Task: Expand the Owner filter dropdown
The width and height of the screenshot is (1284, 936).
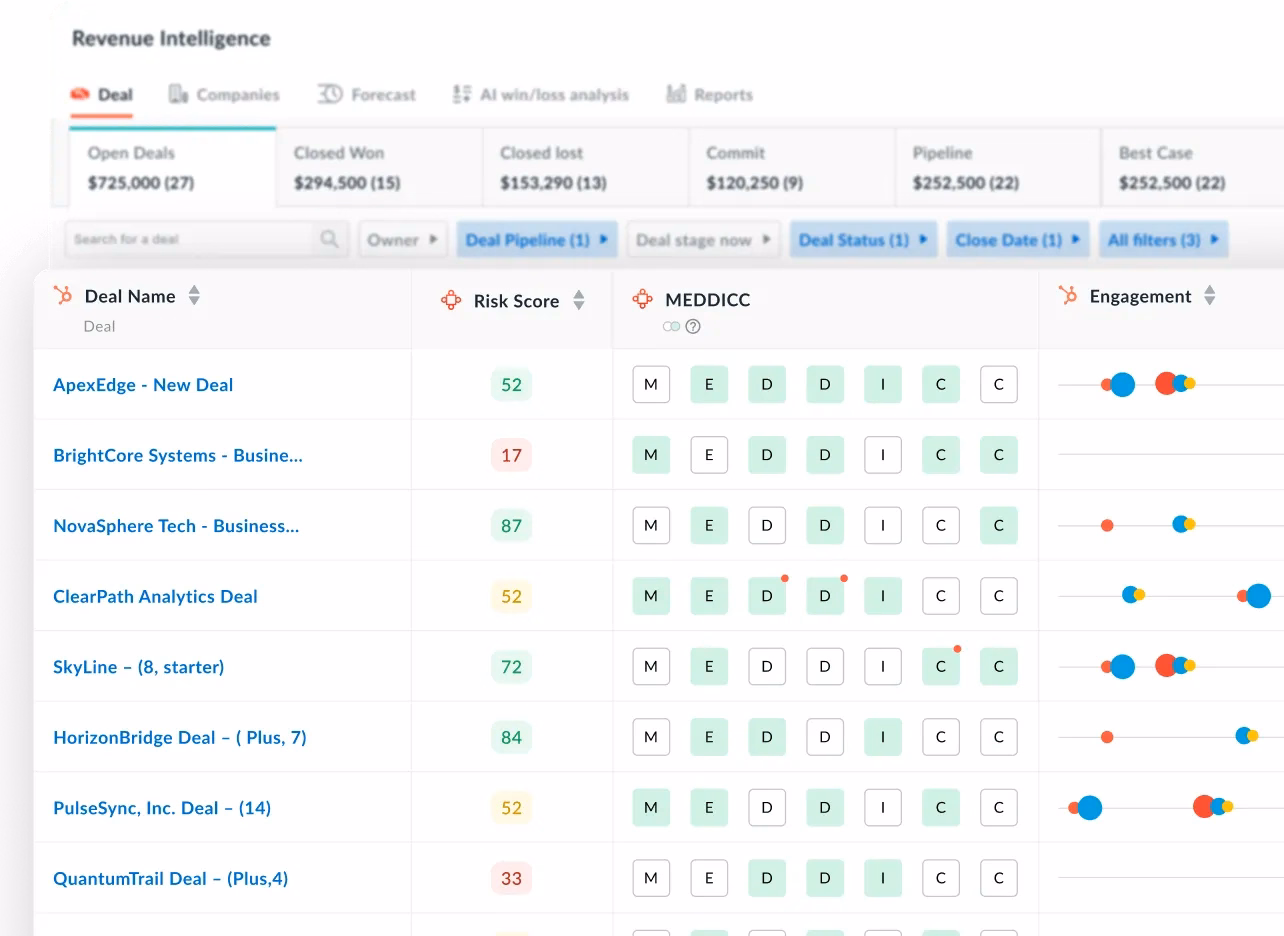Action: coord(402,240)
